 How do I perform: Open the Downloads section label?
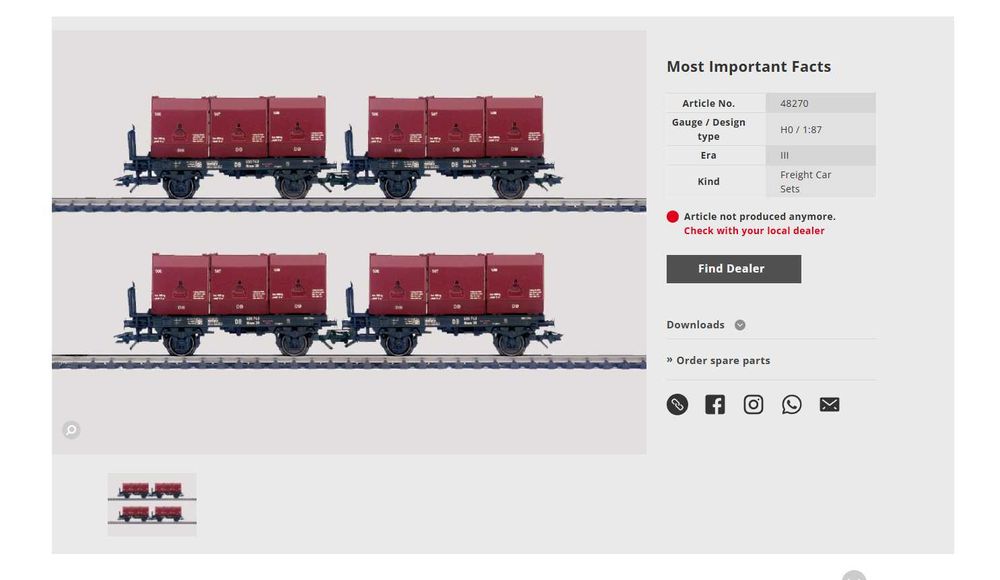695,325
